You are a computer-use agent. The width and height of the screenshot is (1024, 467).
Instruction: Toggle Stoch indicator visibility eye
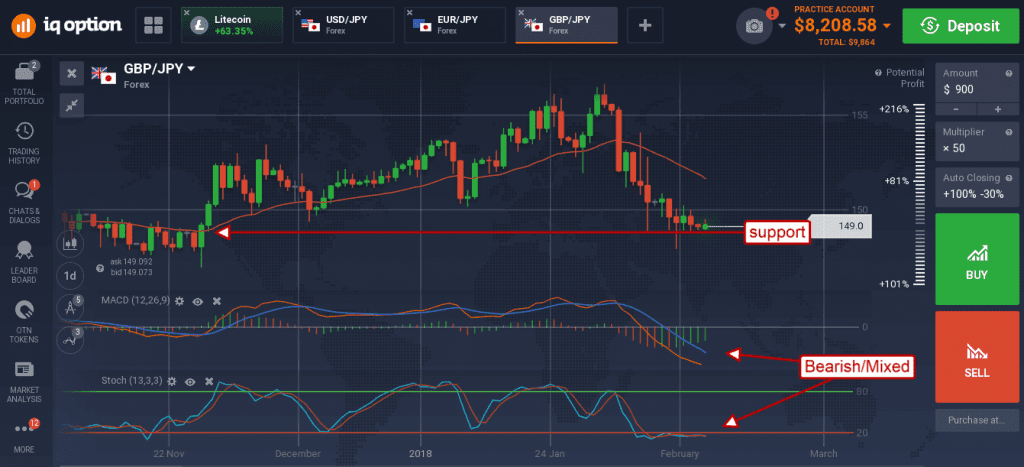tap(190, 381)
